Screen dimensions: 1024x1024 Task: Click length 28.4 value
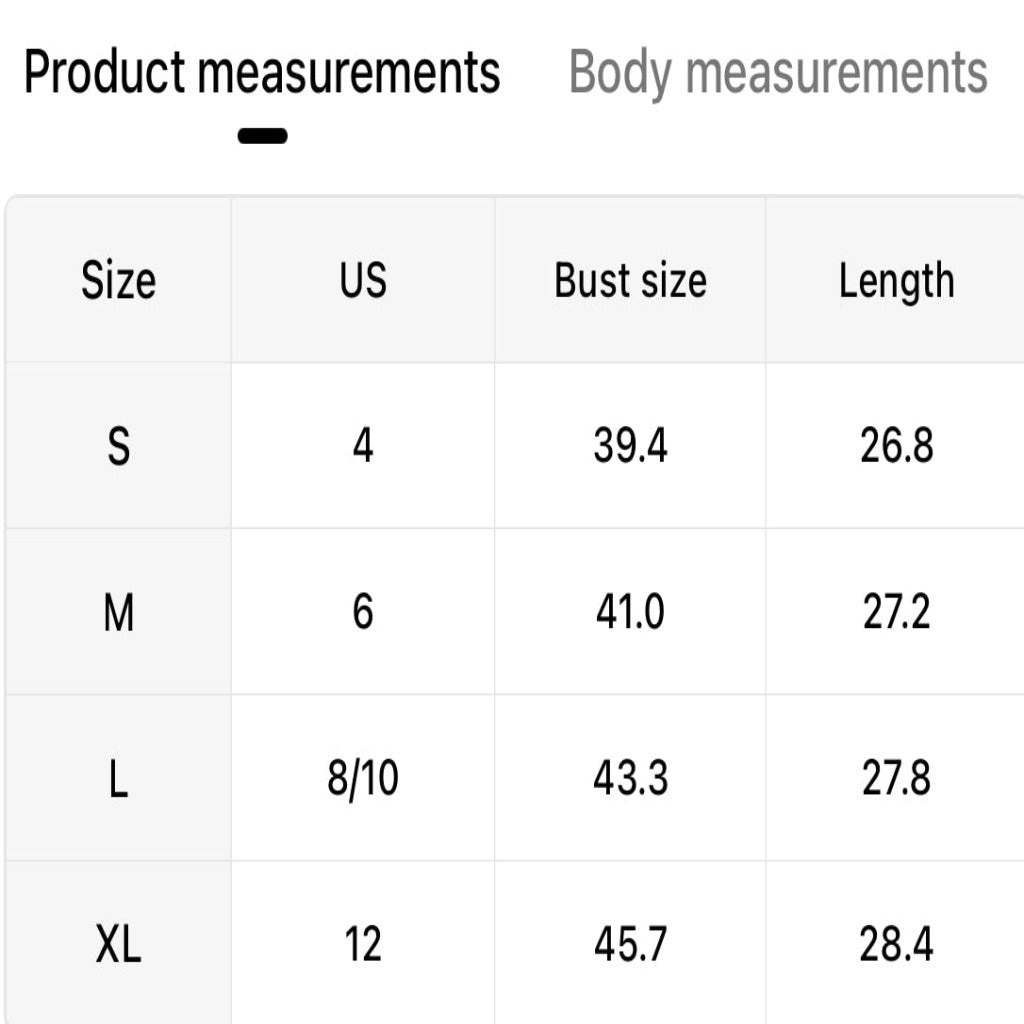896,944
